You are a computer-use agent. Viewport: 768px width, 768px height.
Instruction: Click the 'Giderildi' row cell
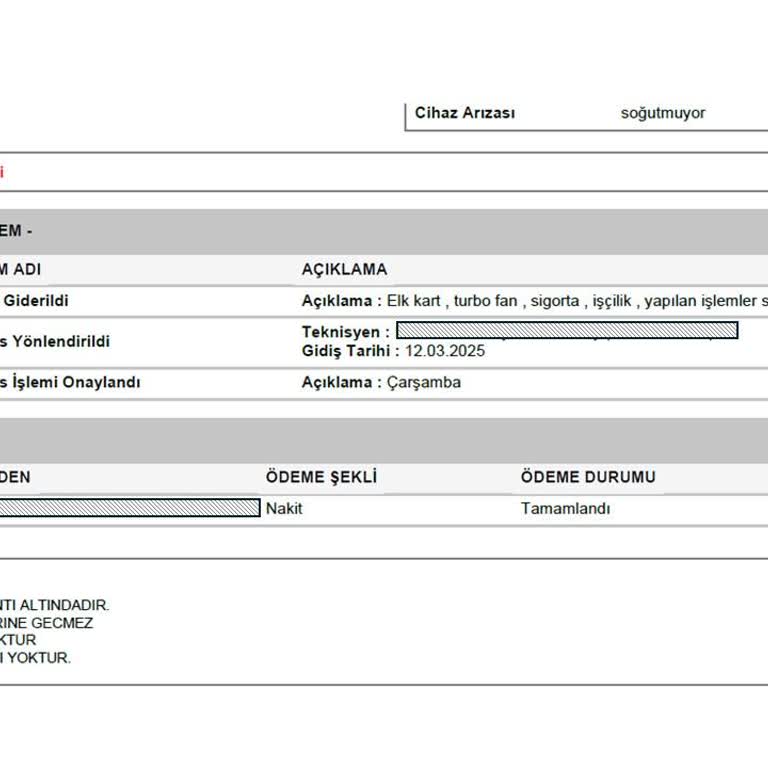pyautogui.click(x=36, y=301)
